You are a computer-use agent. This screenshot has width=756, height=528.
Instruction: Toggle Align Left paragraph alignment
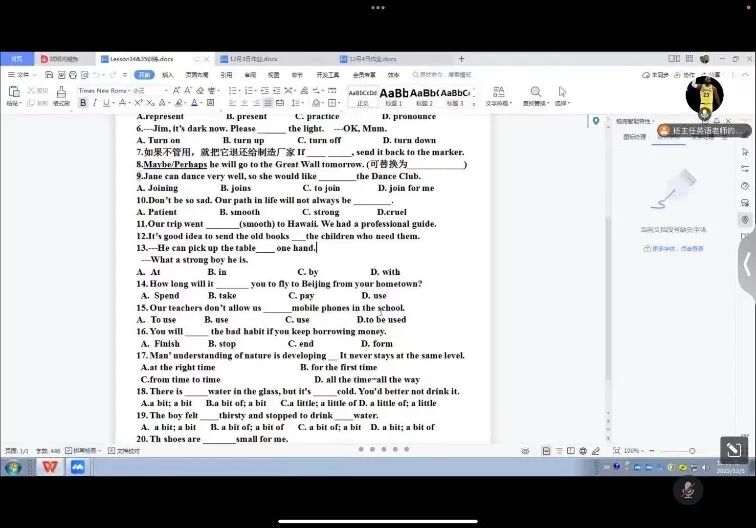click(x=233, y=103)
